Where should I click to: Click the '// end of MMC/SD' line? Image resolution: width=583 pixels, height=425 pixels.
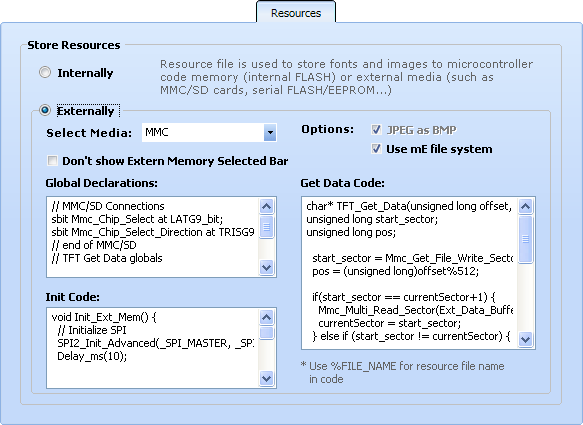coord(94,245)
